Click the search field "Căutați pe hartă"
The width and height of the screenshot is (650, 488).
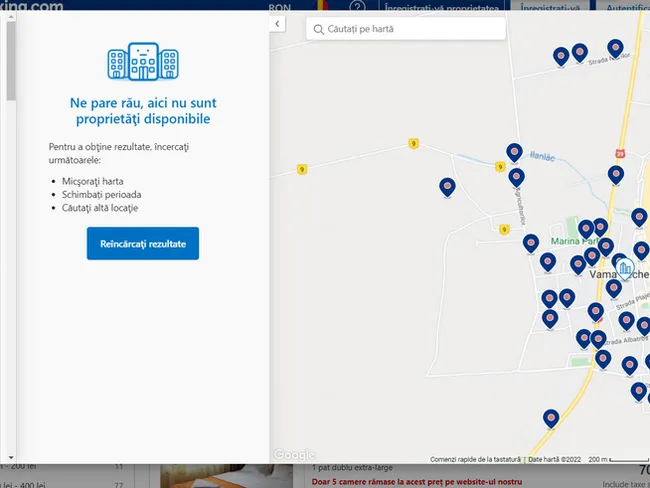[410, 29]
